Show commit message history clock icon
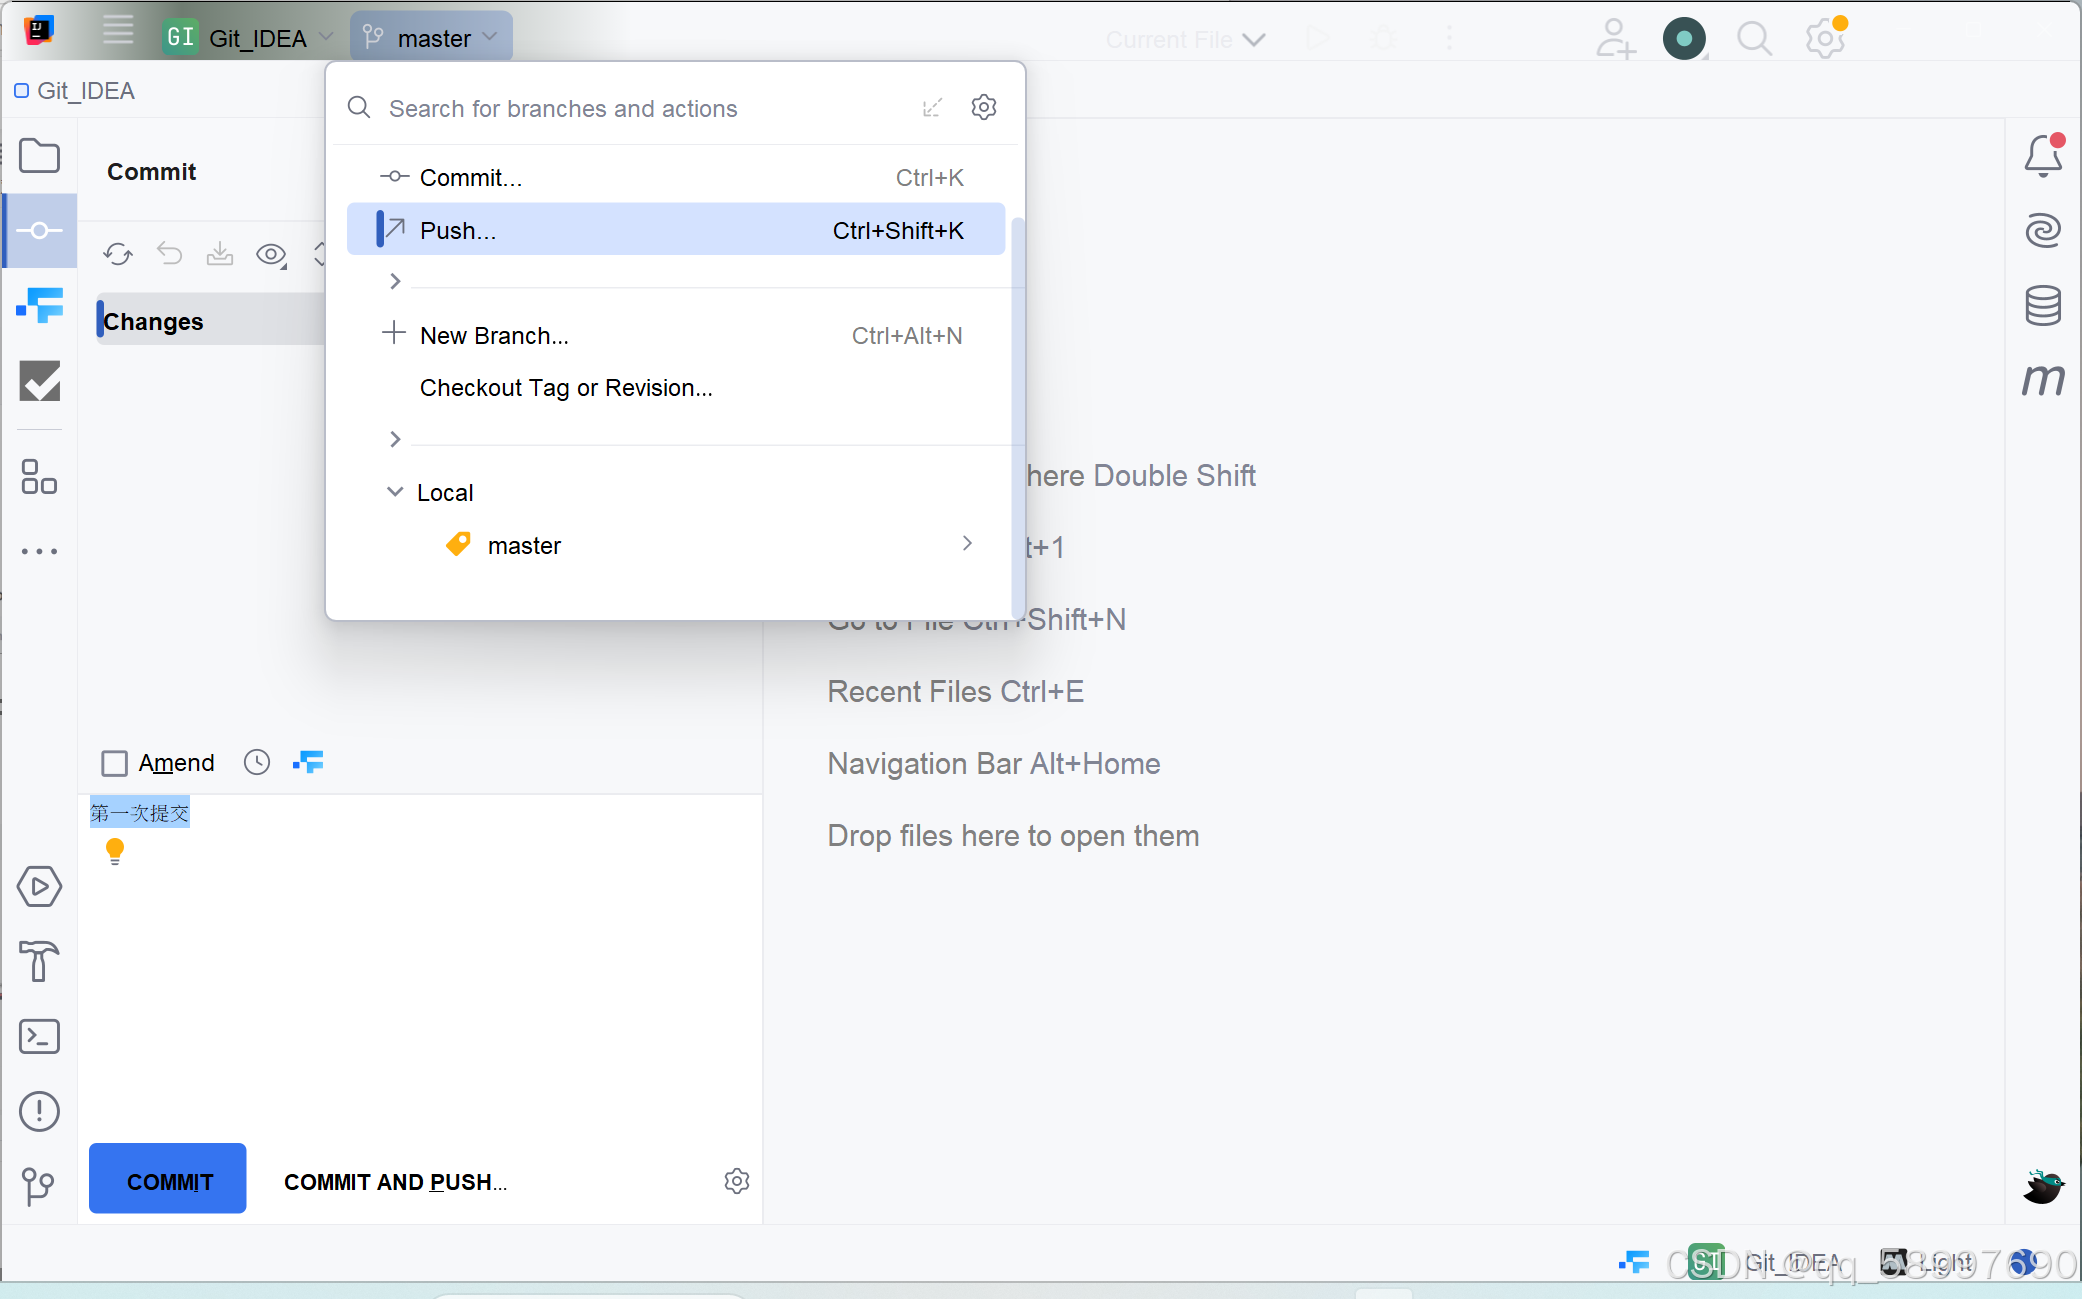 [x=257, y=763]
